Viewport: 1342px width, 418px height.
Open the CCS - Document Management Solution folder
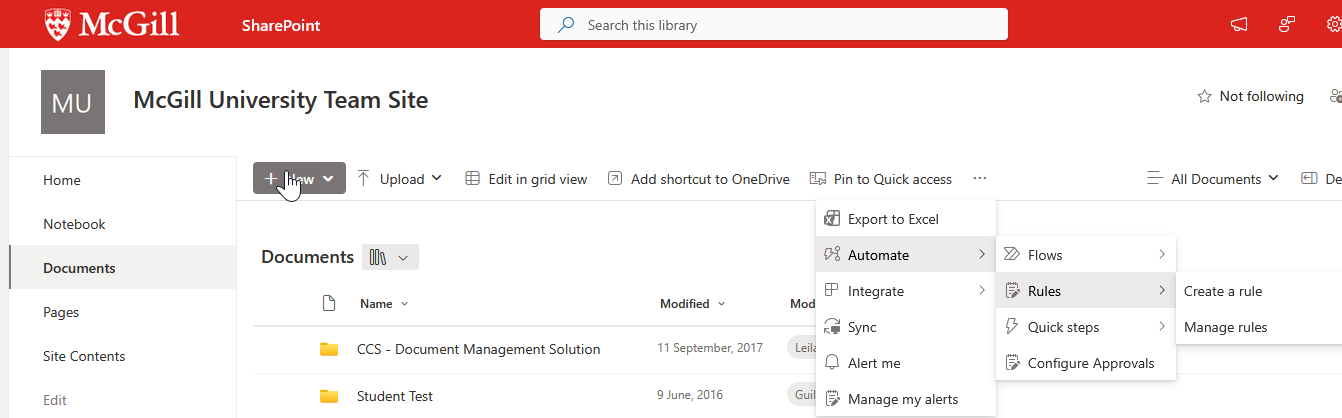pyautogui.click(x=478, y=349)
